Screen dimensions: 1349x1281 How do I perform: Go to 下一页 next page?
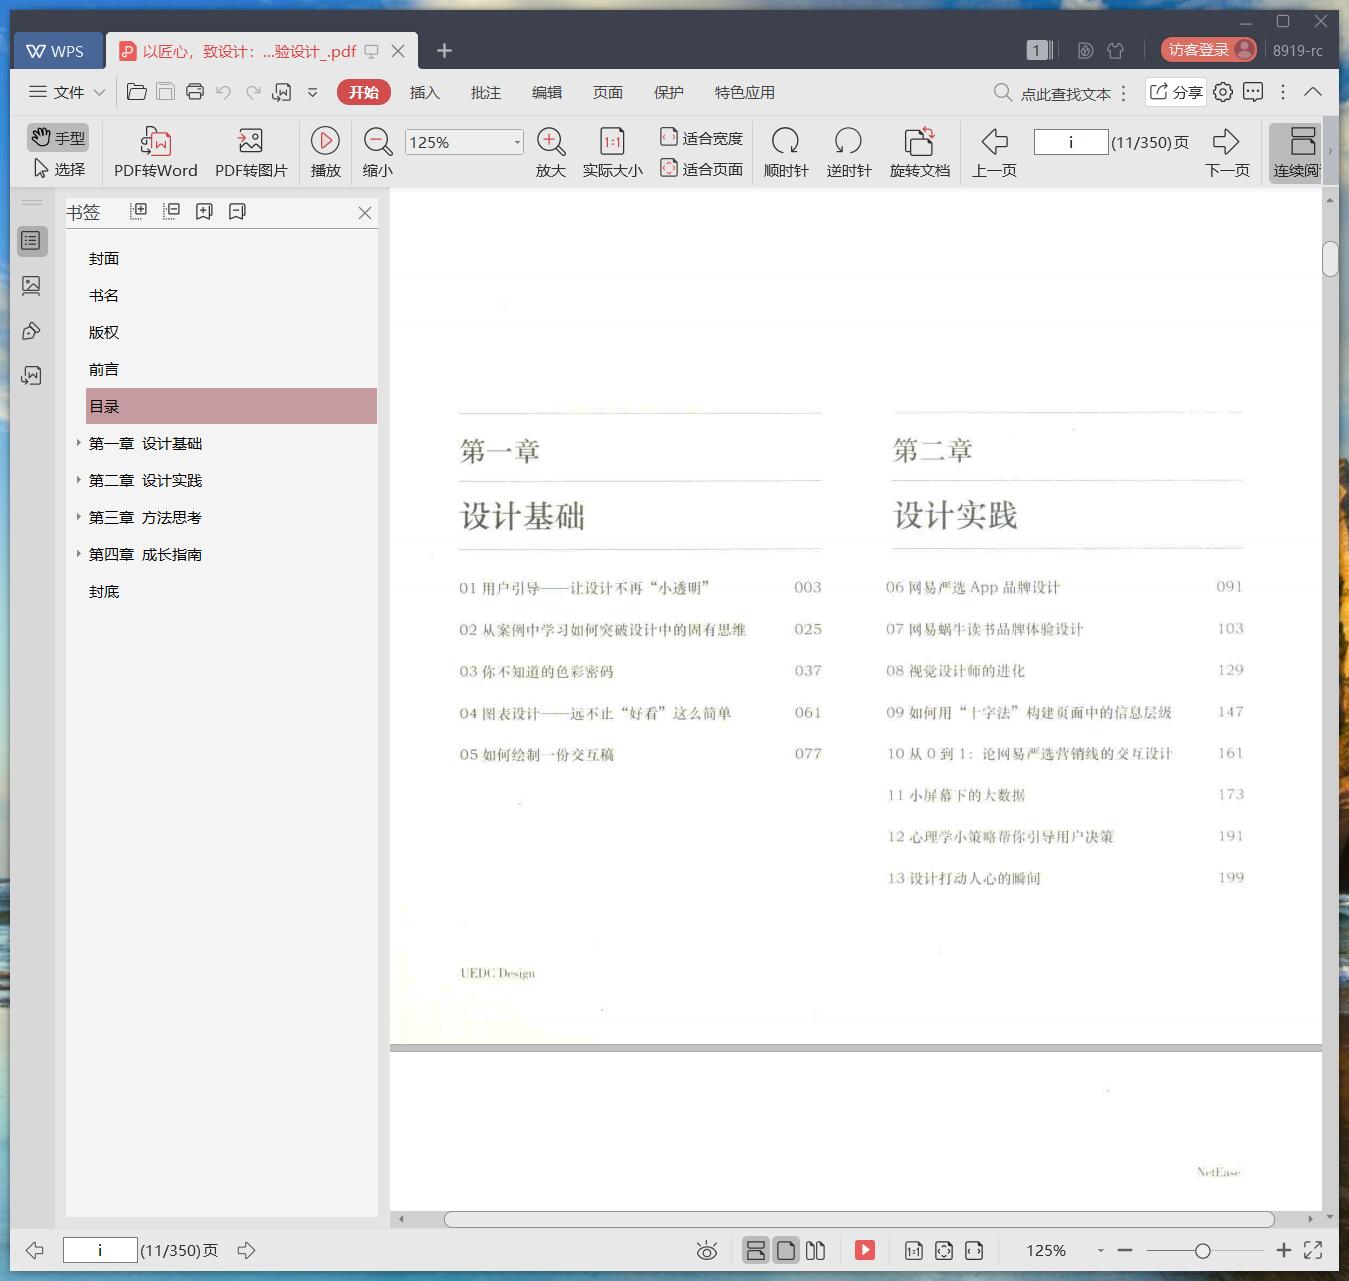1227,152
